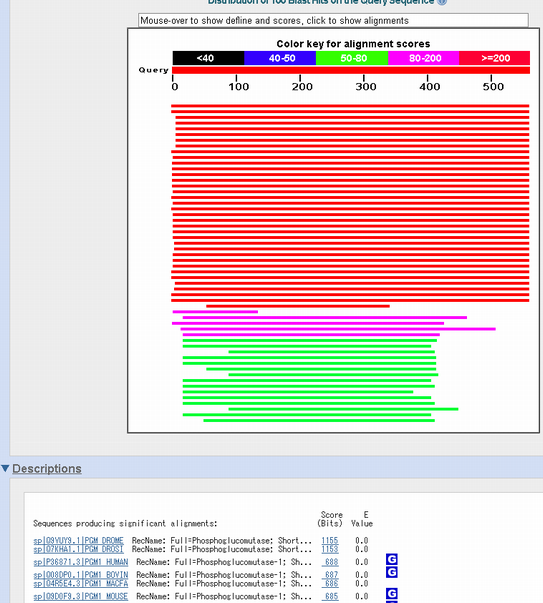This screenshot has height=603, width=543.
Task: Click the PGM1_BOVIN RecName description text
Action: tap(224, 575)
